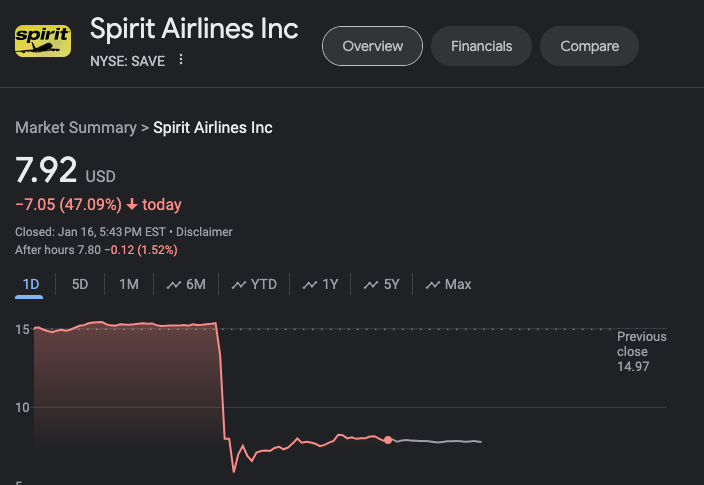This screenshot has width=704, height=485.
Task: Open the three-dot menu beside NYSE: SAVE
Action: 181,60
